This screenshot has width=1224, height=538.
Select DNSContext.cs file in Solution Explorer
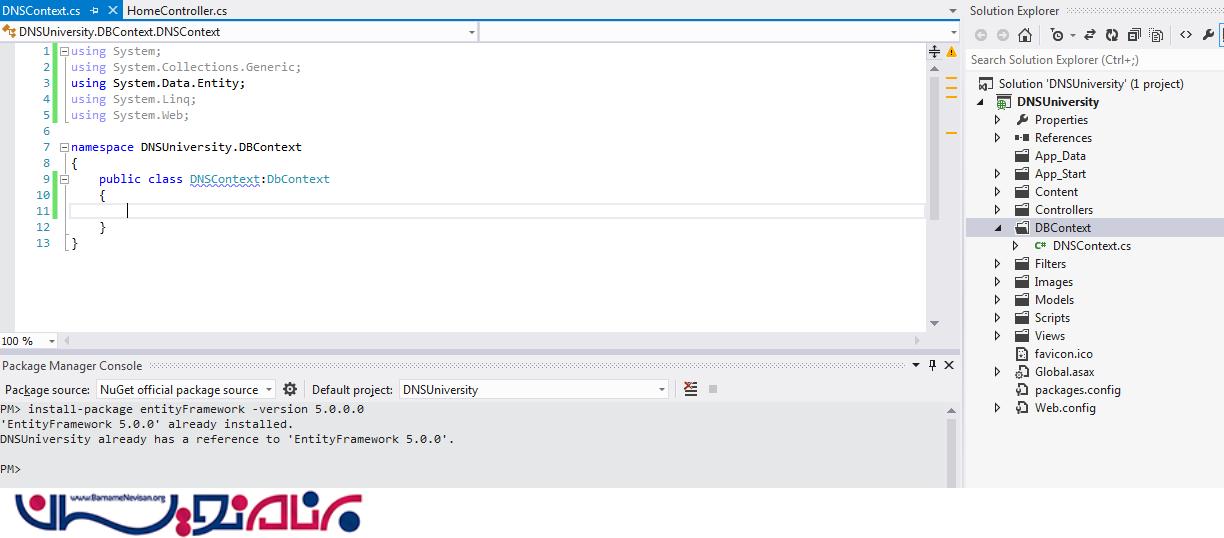click(x=1091, y=246)
